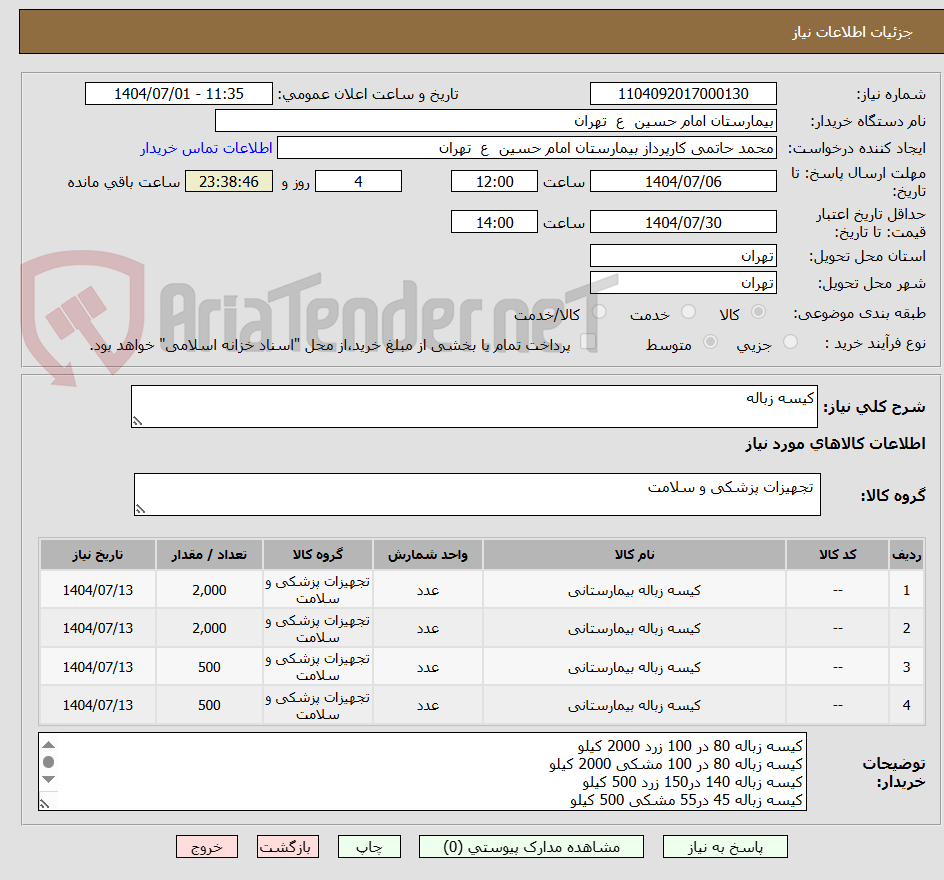
Task: Click inside the شماره نیاز number field
Action: coord(683,93)
